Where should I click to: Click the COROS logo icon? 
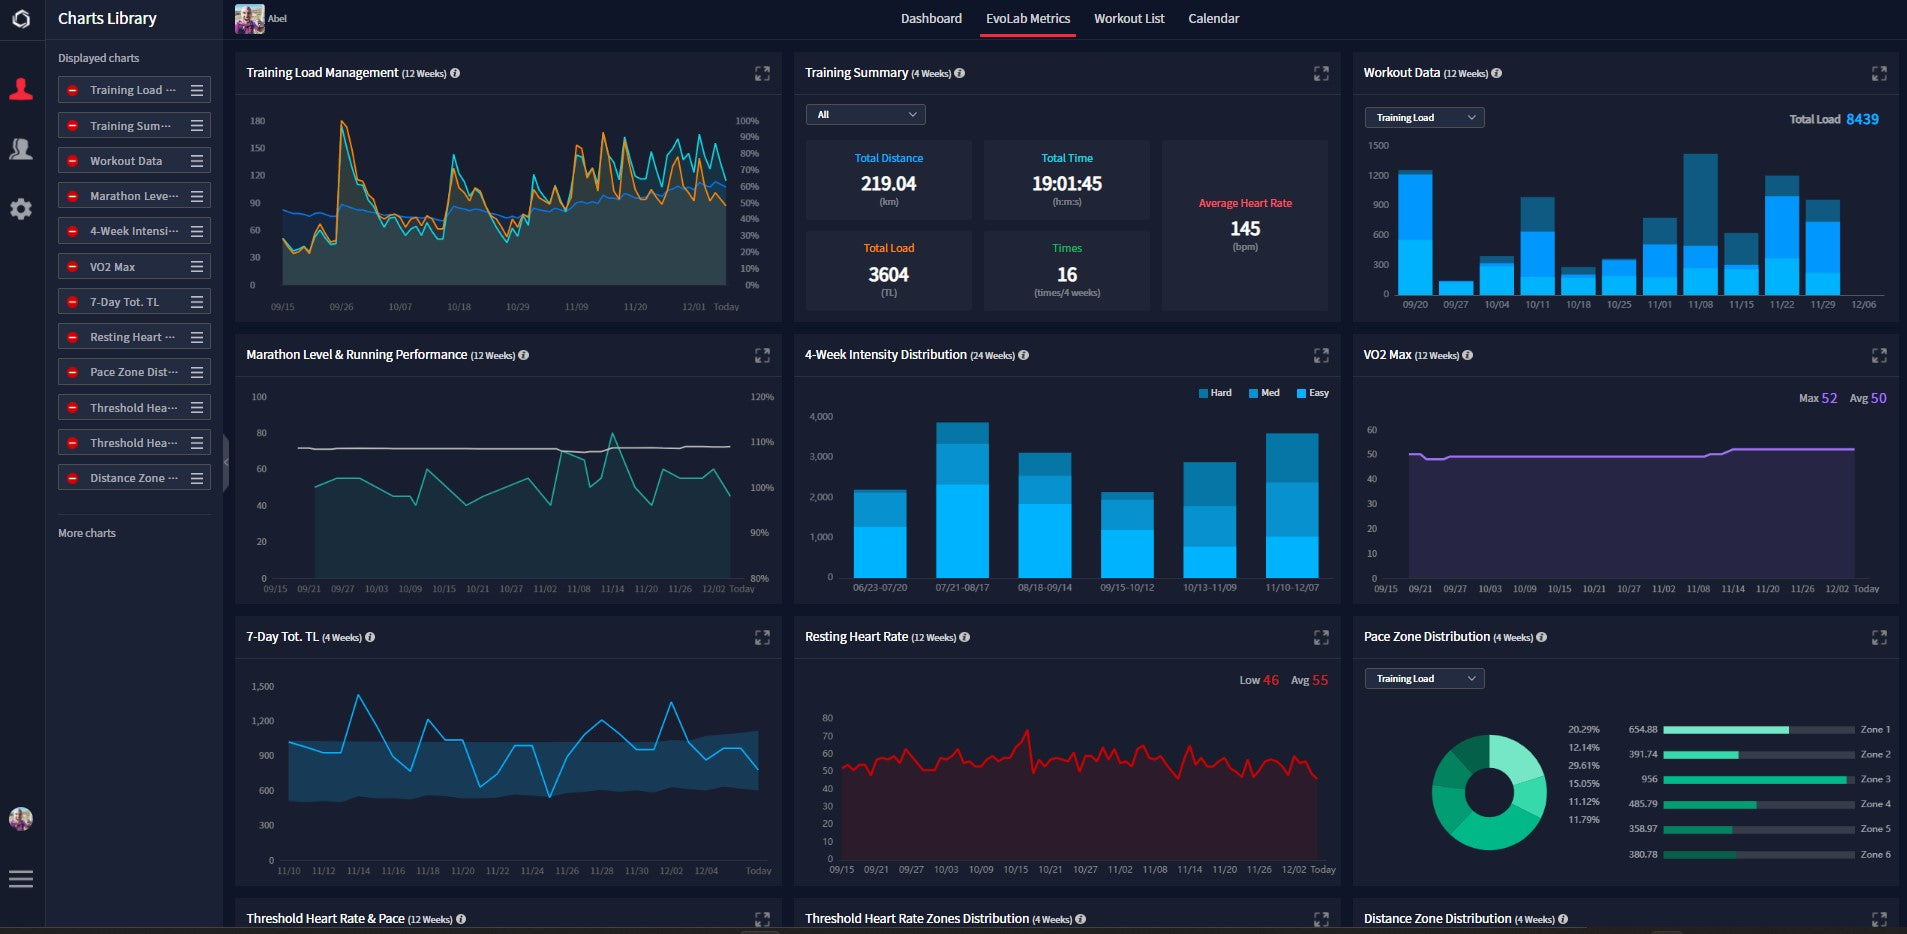(21, 19)
